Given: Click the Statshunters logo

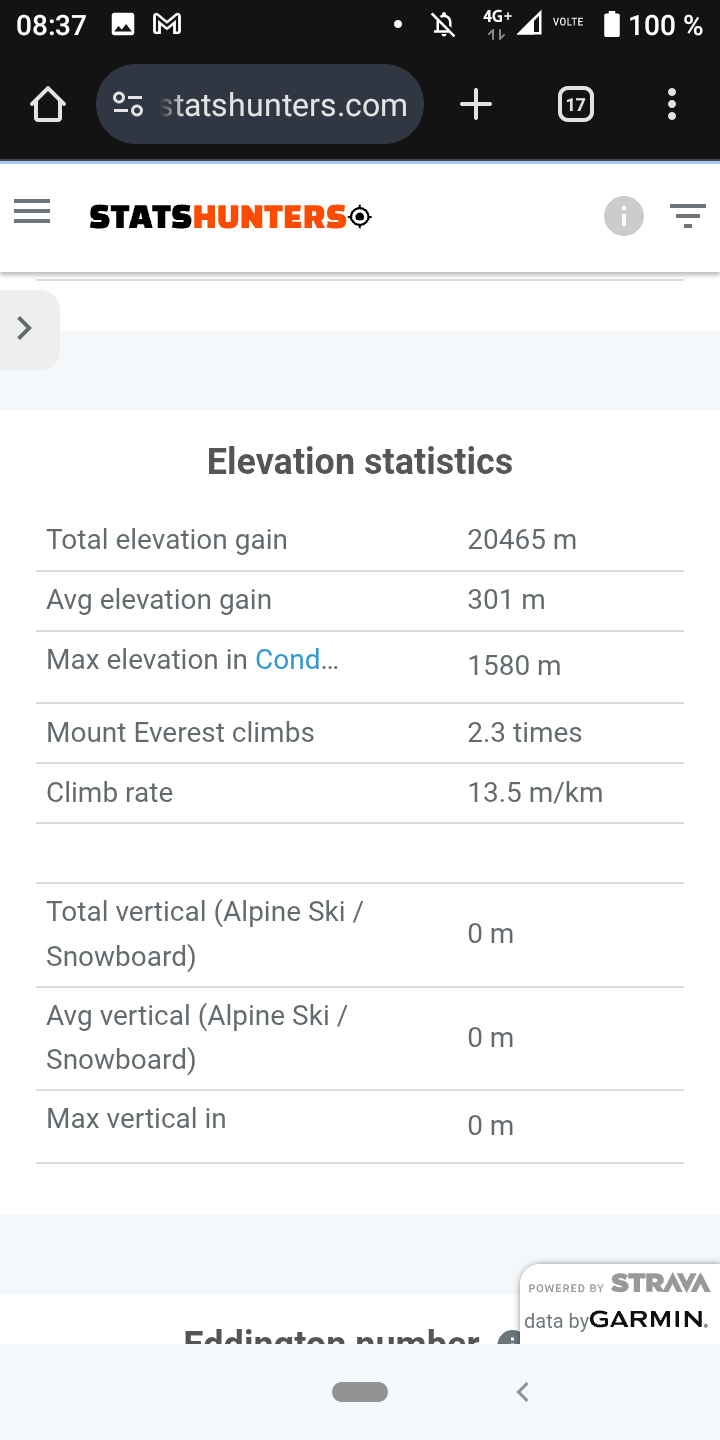Looking at the screenshot, I should 230,216.
